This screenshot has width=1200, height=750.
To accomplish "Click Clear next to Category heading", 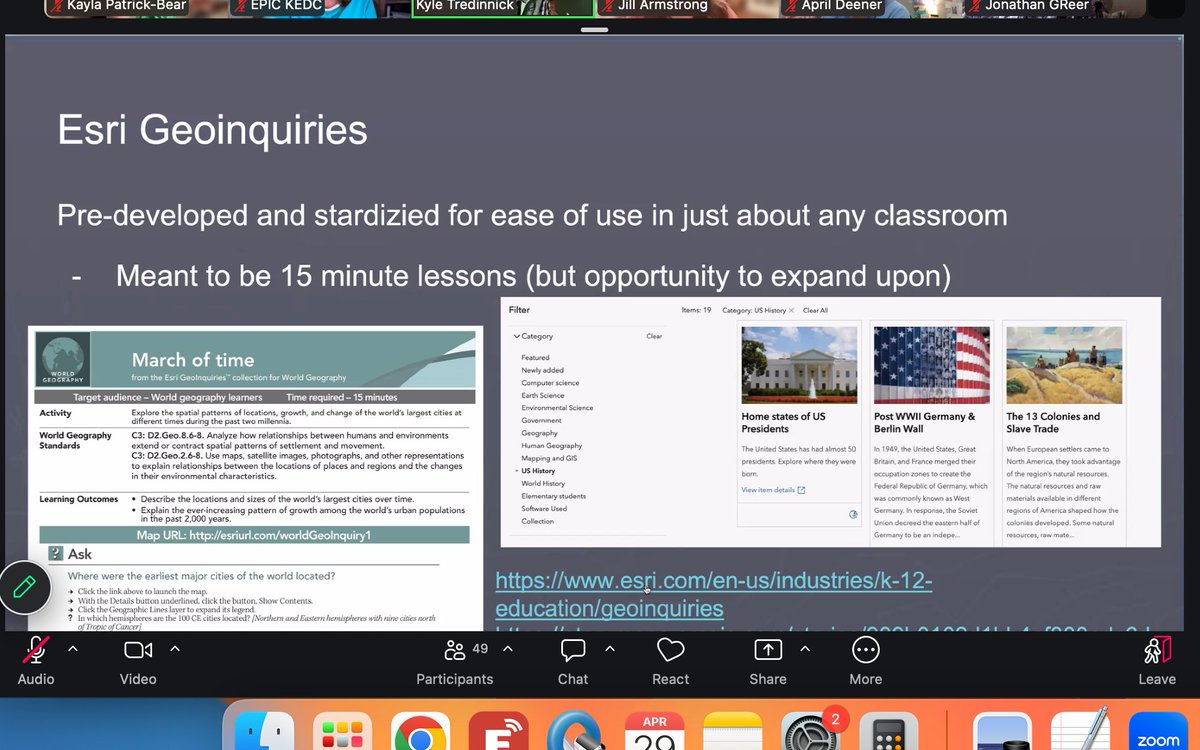I will click(654, 336).
